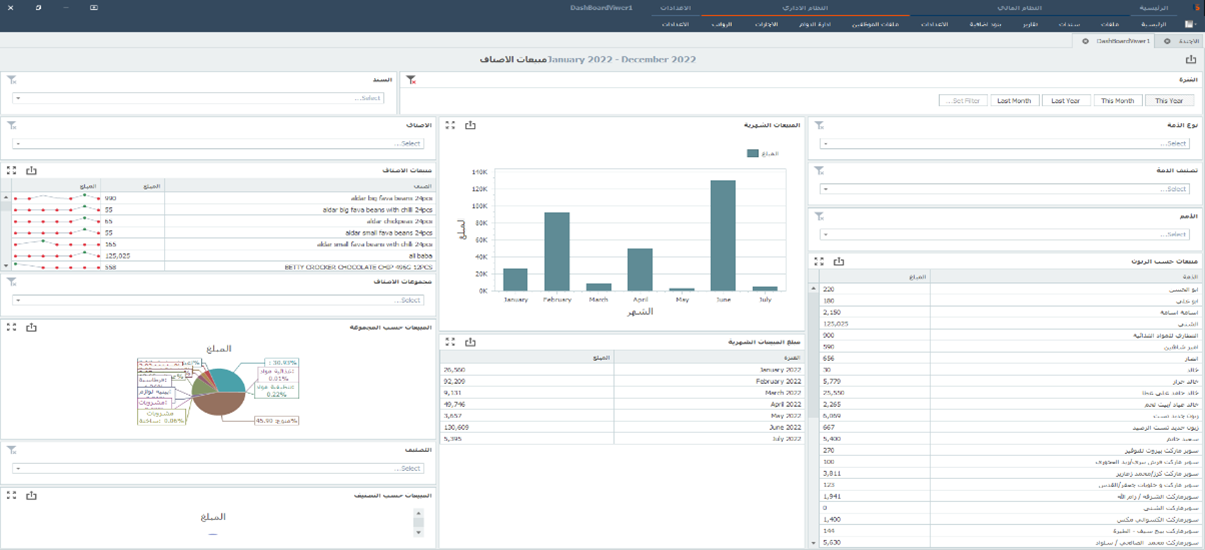Select the This Month period option
The width and height of the screenshot is (1205, 550).
(1117, 100)
